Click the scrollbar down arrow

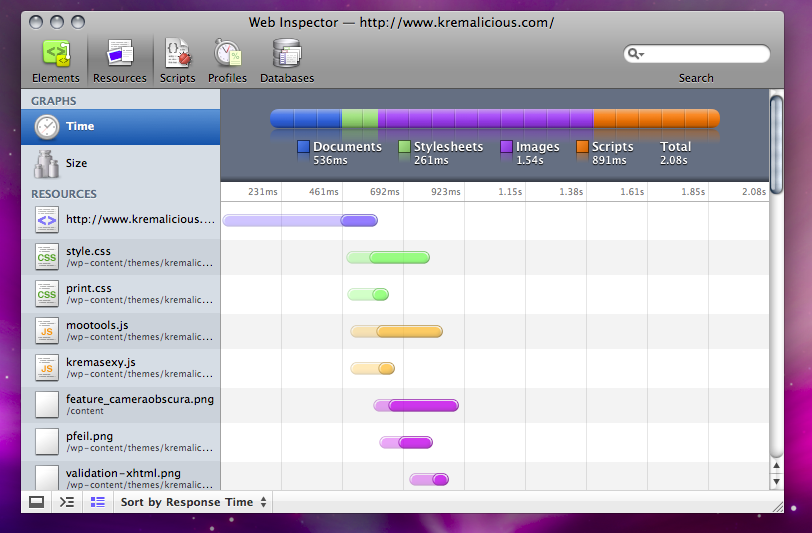[x=776, y=482]
